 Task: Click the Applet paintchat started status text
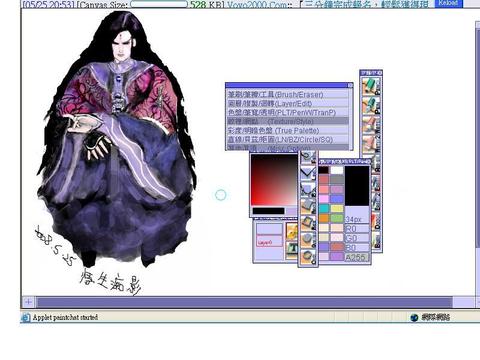(x=65, y=317)
